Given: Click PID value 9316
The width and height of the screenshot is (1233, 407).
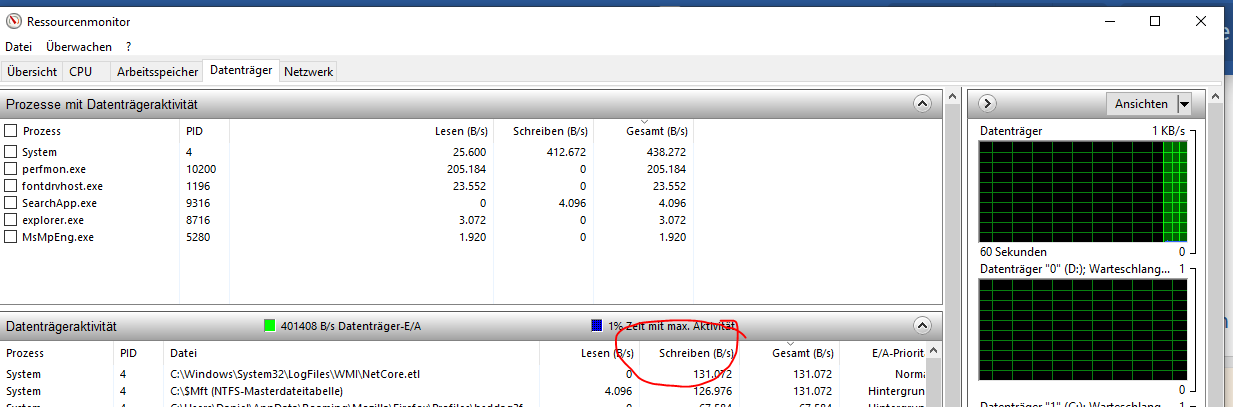Looking at the screenshot, I should (198, 203).
